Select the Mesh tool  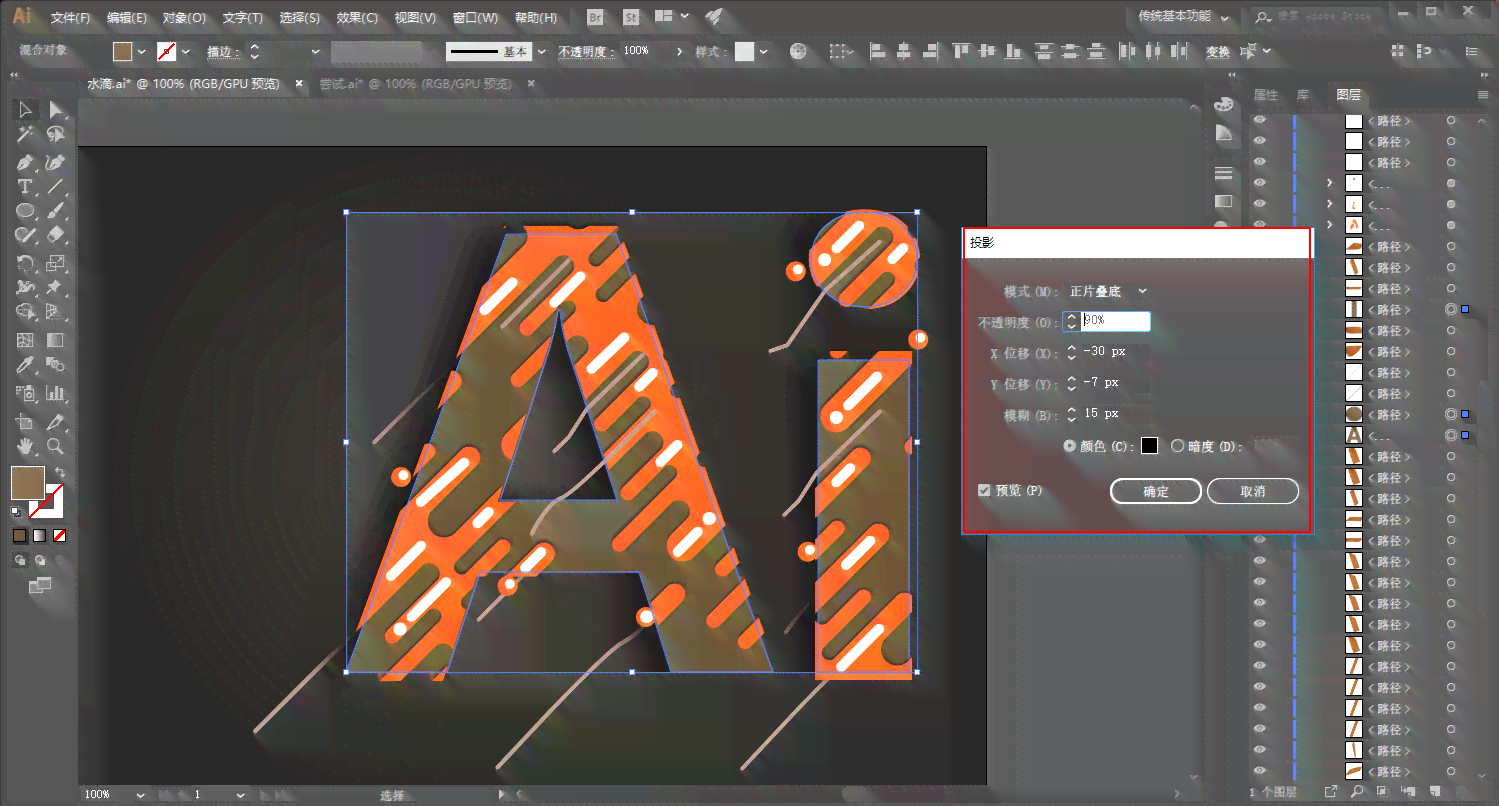[x=26, y=341]
